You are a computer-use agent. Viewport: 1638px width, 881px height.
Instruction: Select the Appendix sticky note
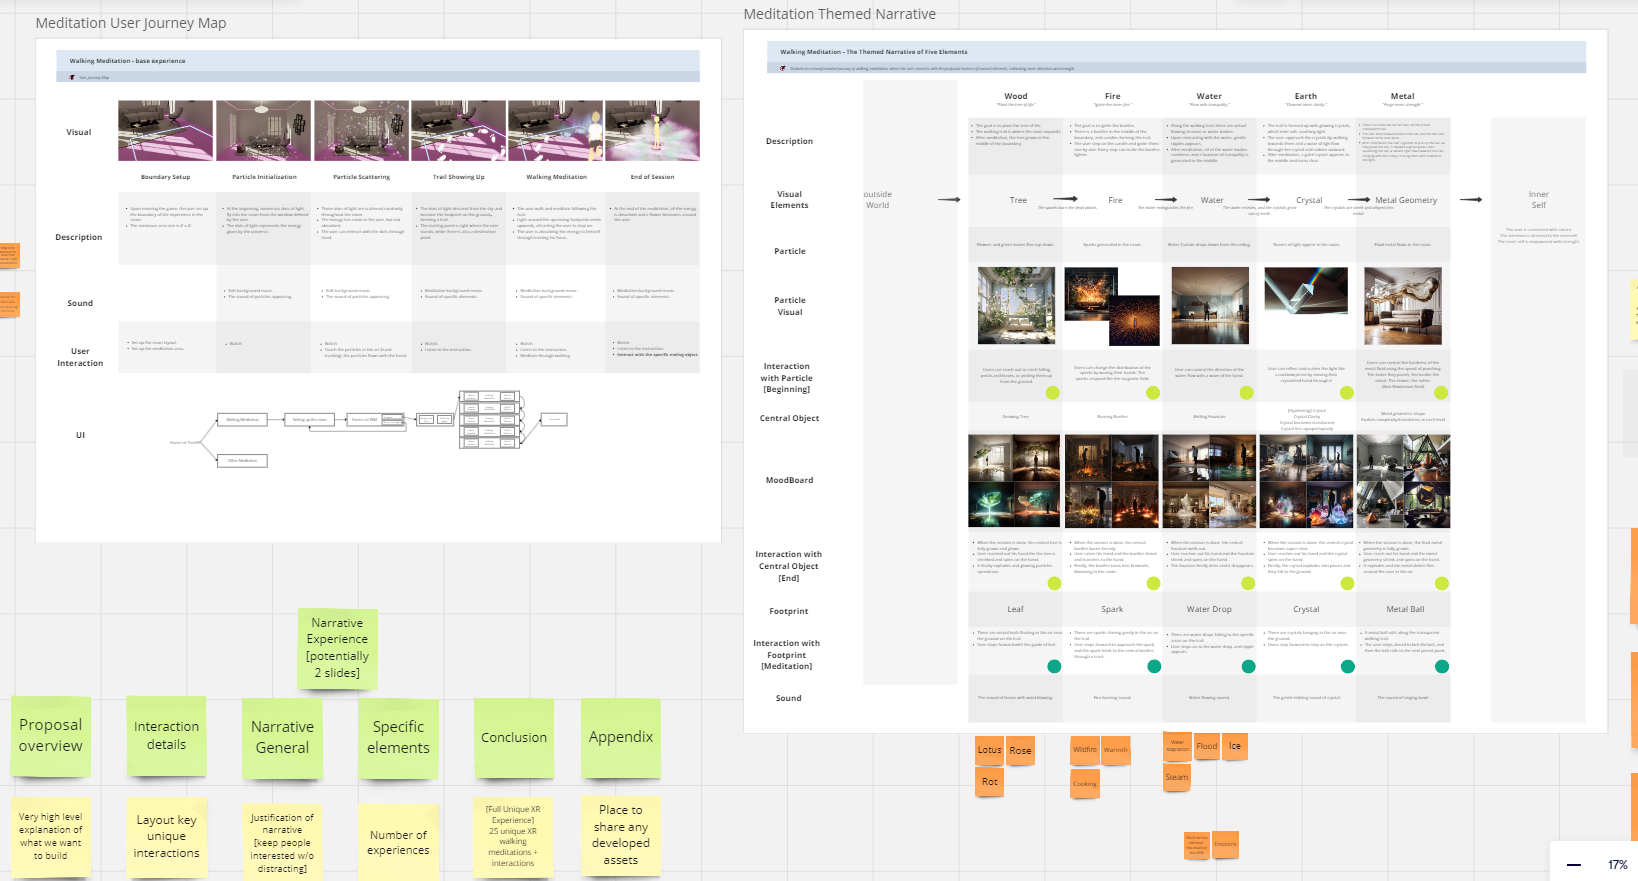620,738
